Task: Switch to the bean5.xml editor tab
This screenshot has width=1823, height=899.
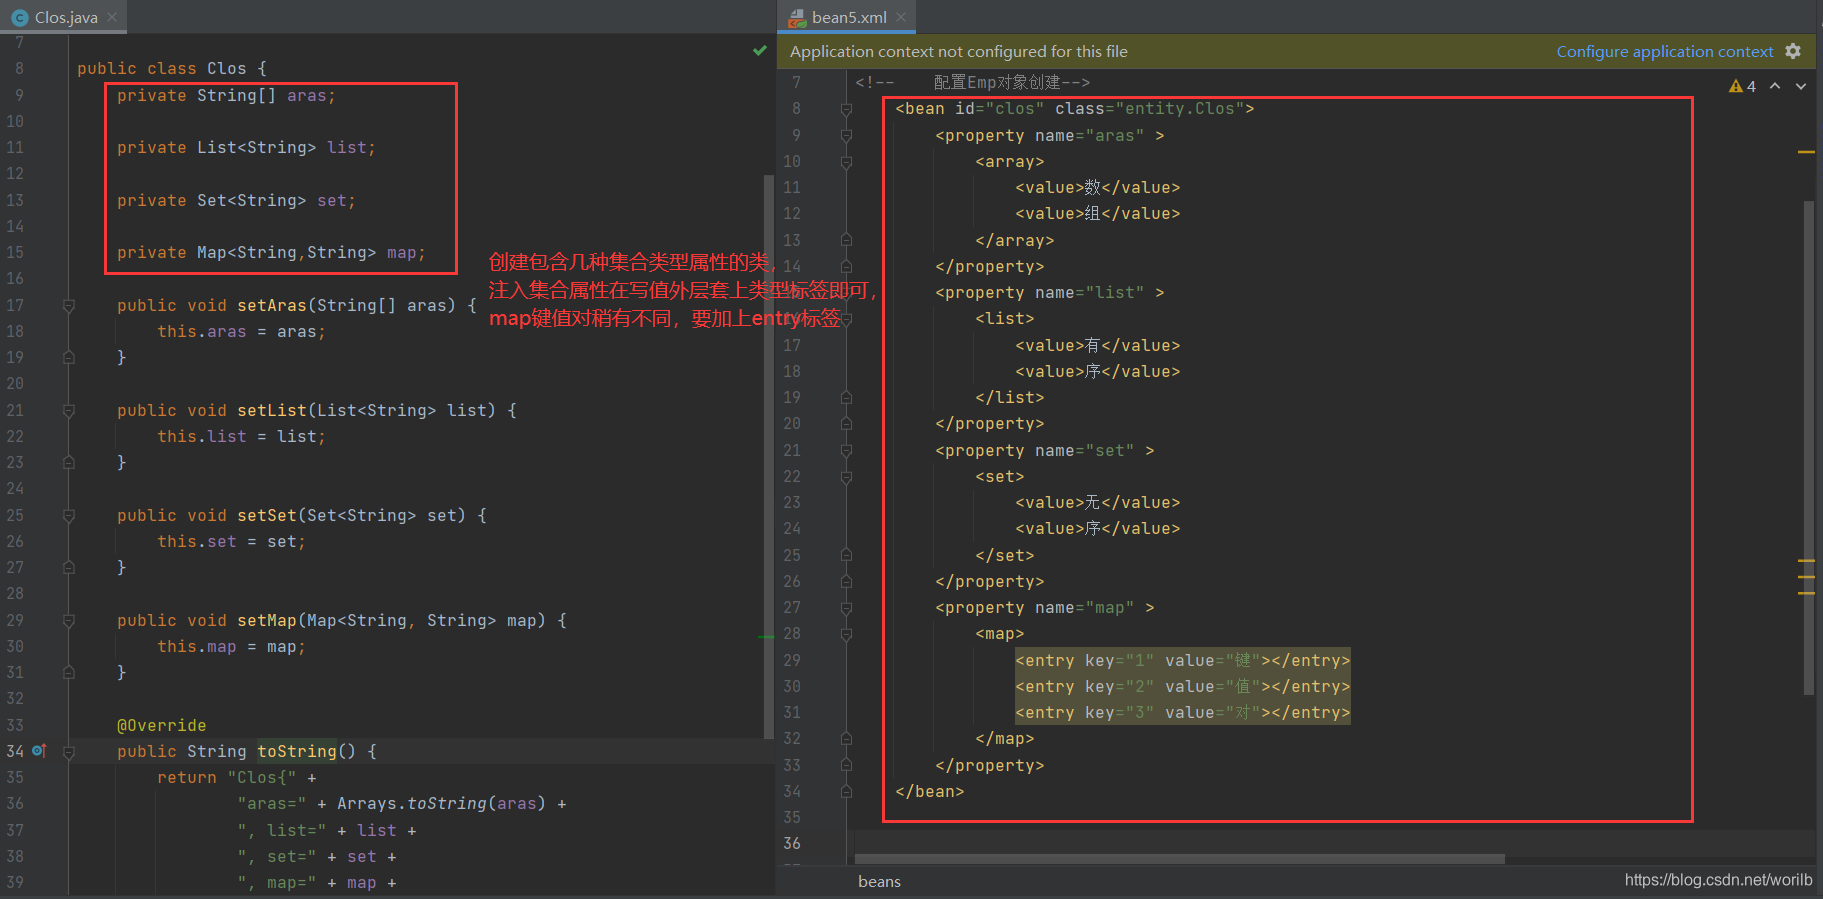Action: [x=848, y=17]
